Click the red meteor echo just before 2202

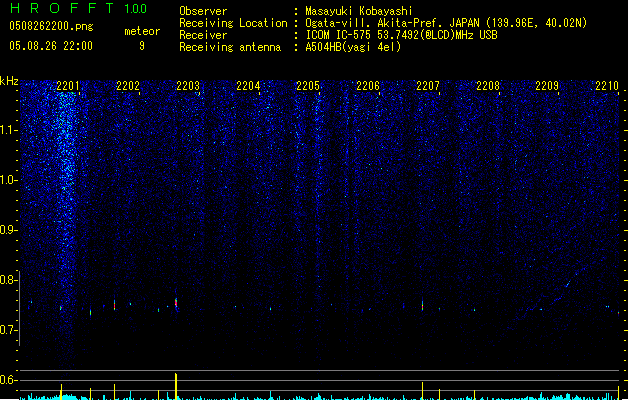(114, 305)
